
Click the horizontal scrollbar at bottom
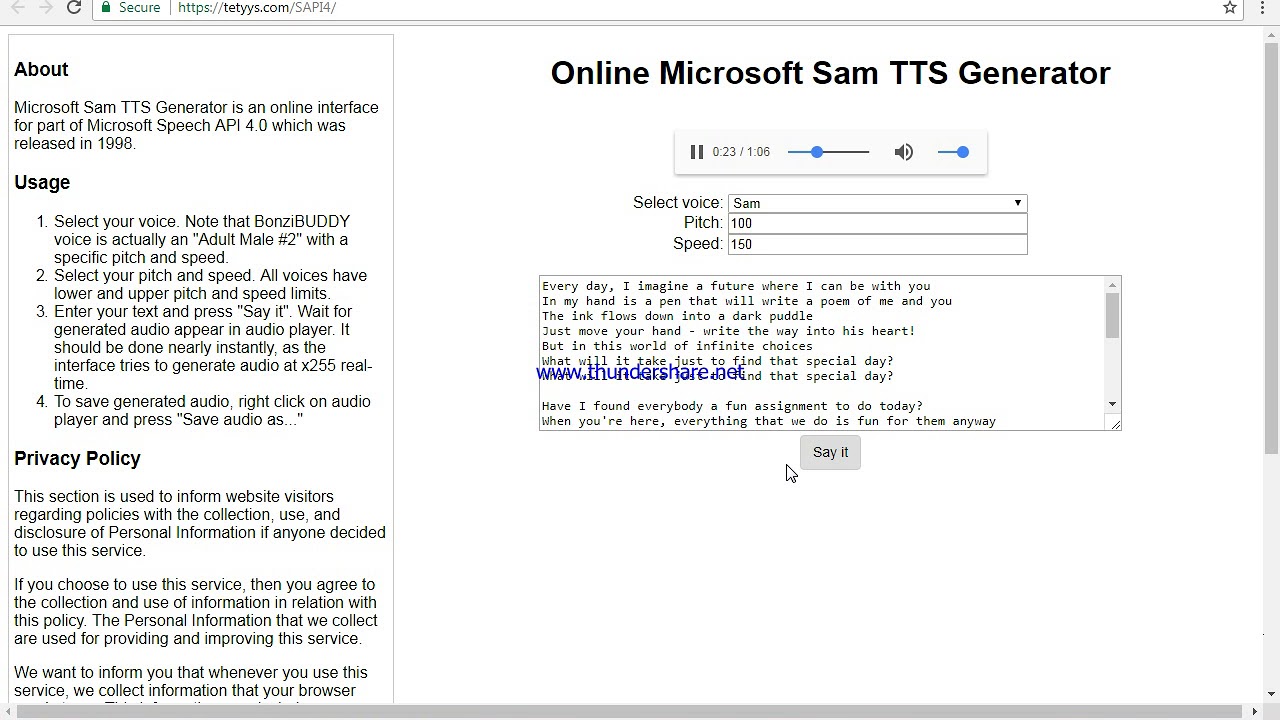click(x=627, y=712)
